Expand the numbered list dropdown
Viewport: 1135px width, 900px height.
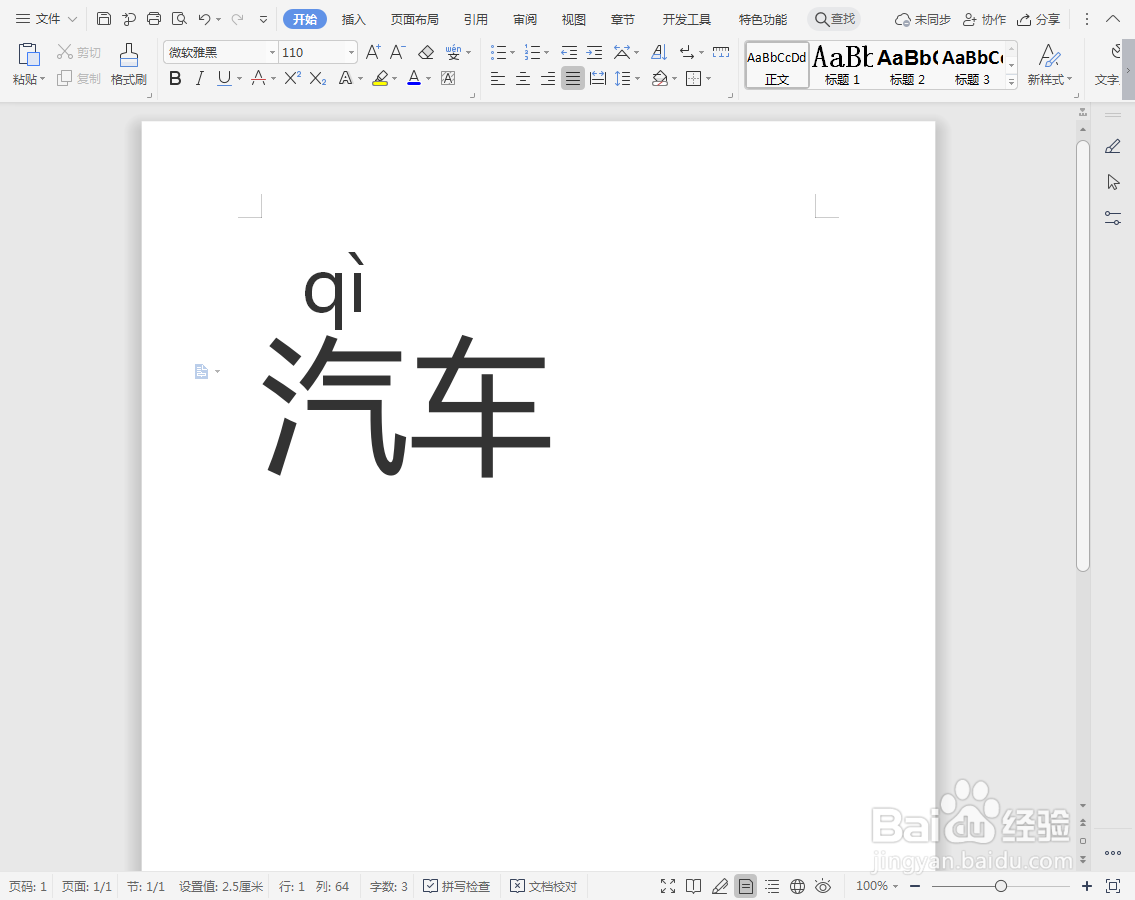click(x=547, y=52)
